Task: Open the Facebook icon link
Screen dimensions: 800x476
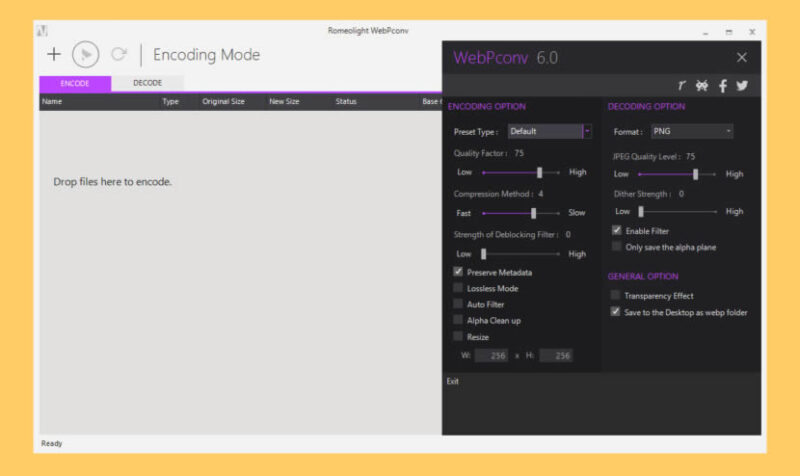Action: click(723, 86)
